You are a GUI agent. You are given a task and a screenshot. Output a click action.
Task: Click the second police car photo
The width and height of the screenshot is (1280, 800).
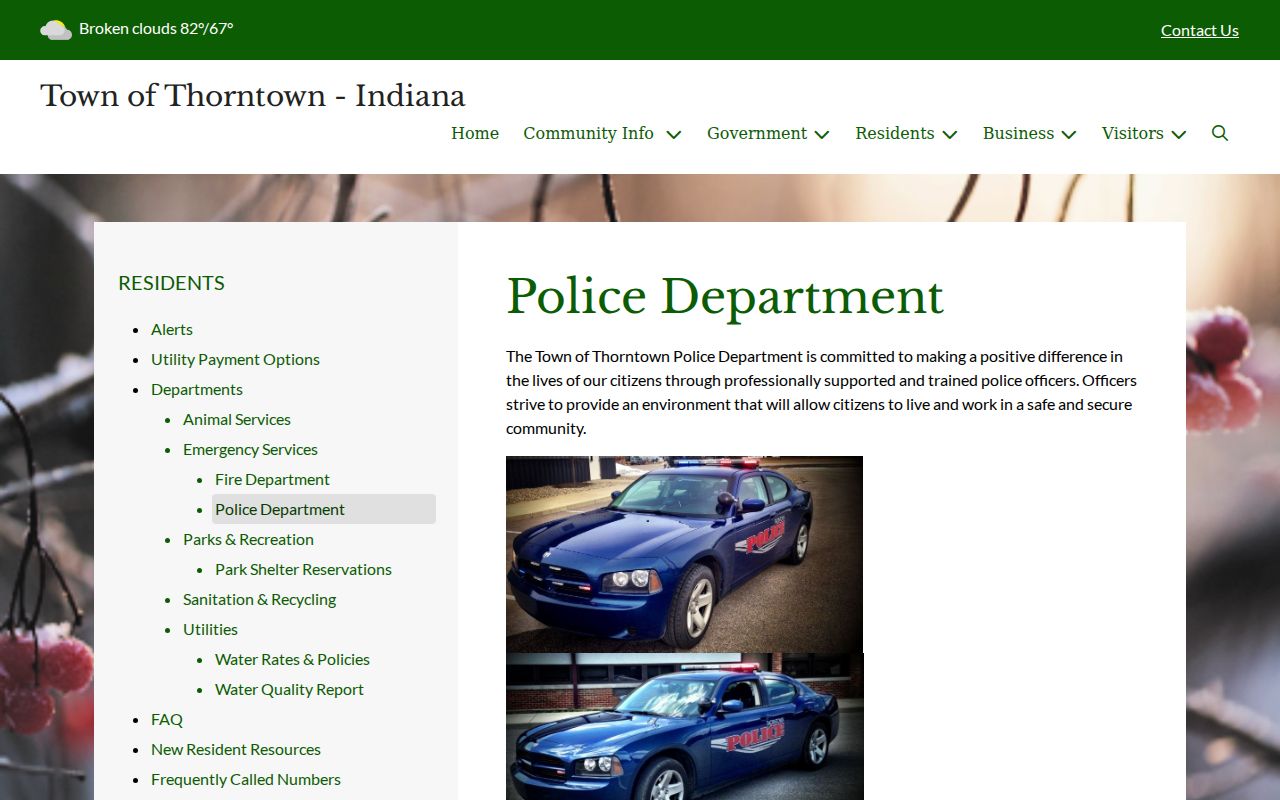pos(685,727)
